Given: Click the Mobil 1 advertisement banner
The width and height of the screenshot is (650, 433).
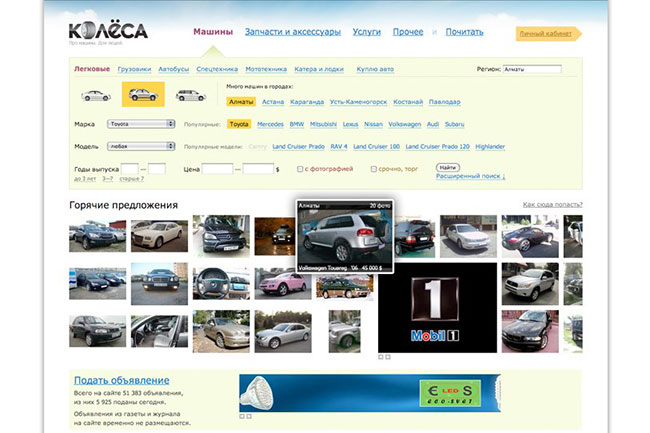Looking at the screenshot, I should tap(437, 308).
